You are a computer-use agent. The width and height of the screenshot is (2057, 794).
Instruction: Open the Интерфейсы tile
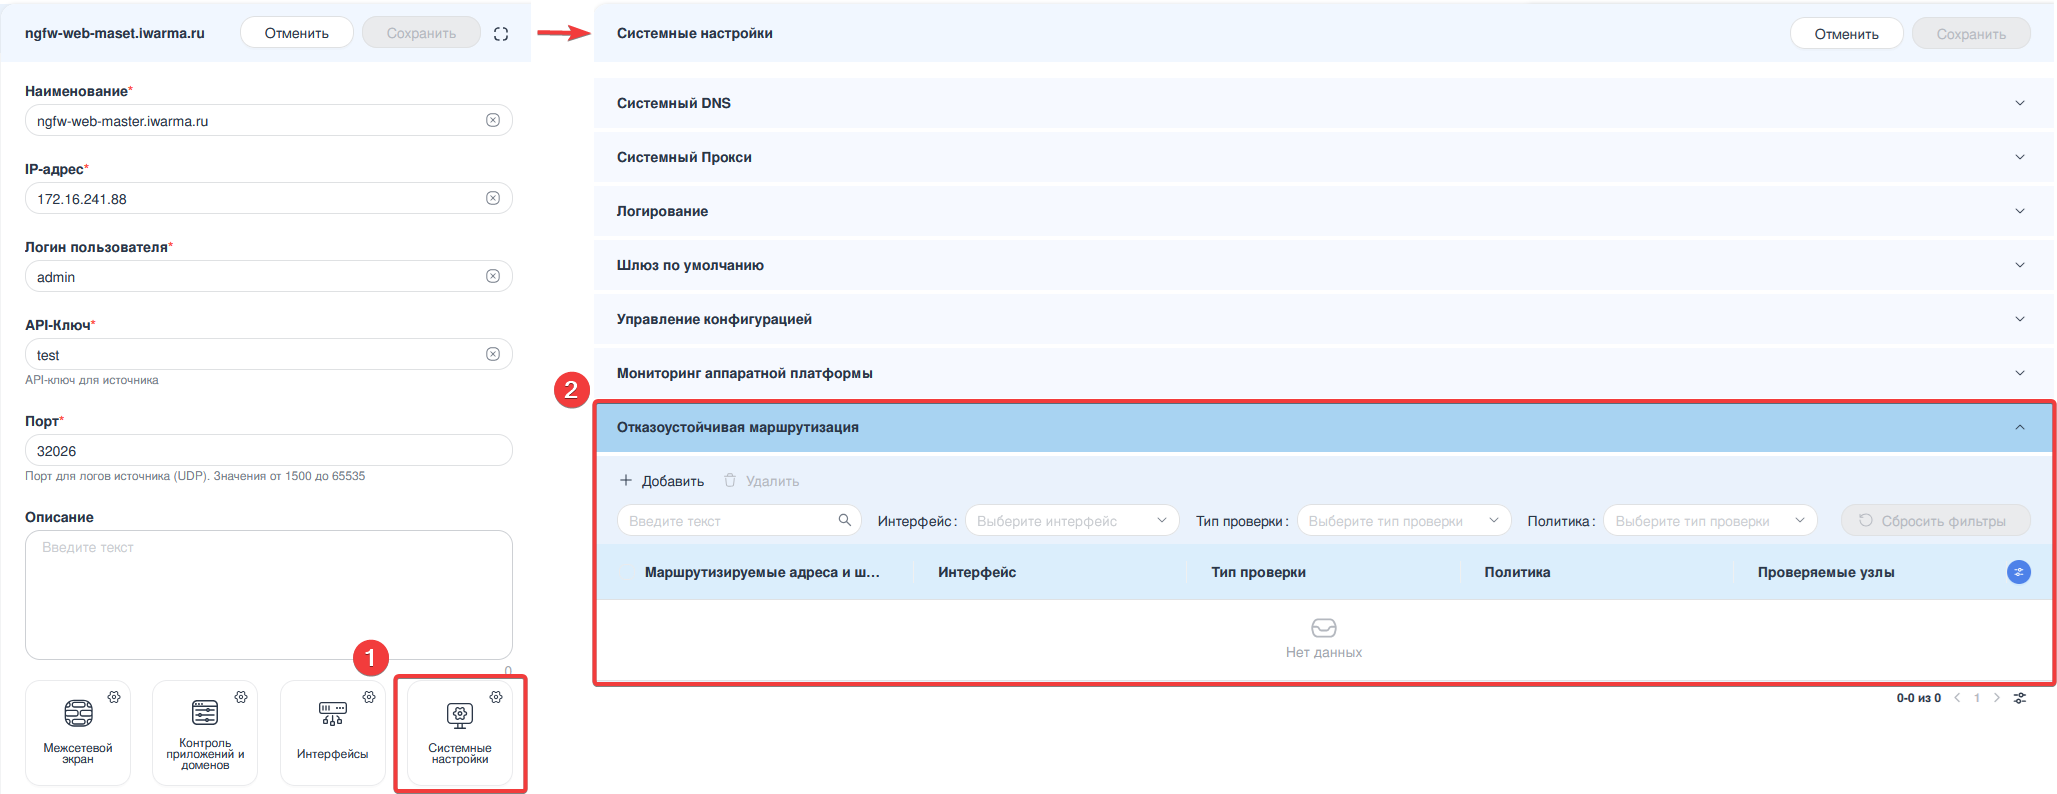pyautogui.click(x=332, y=732)
